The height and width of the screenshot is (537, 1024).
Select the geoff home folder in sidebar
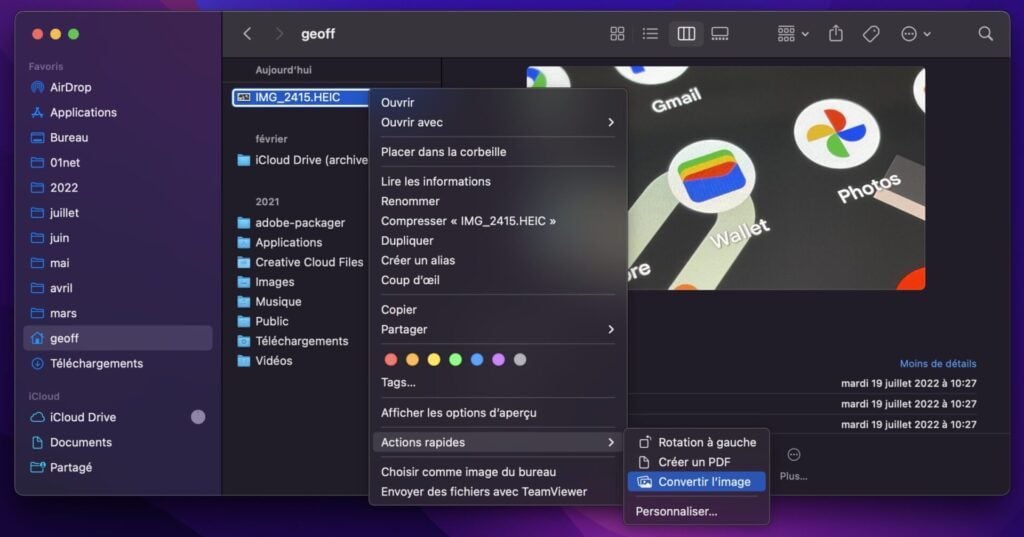[118, 338]
